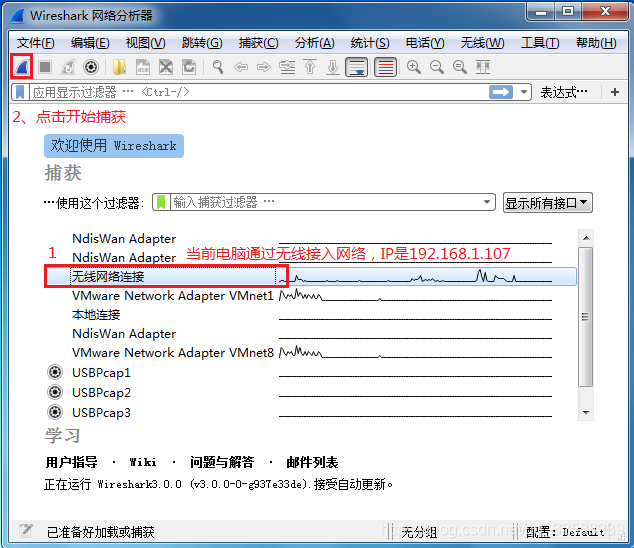The image size is (634, 548).
Task: Apply the display filter with the arrow button
Action: [501, 92]
